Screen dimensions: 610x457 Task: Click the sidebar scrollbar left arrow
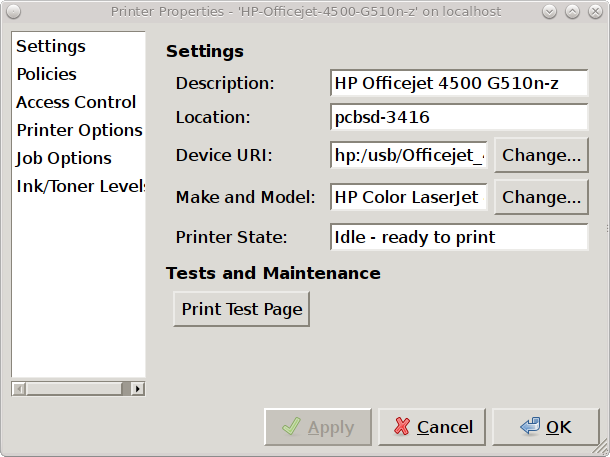(x=19, y=389)
